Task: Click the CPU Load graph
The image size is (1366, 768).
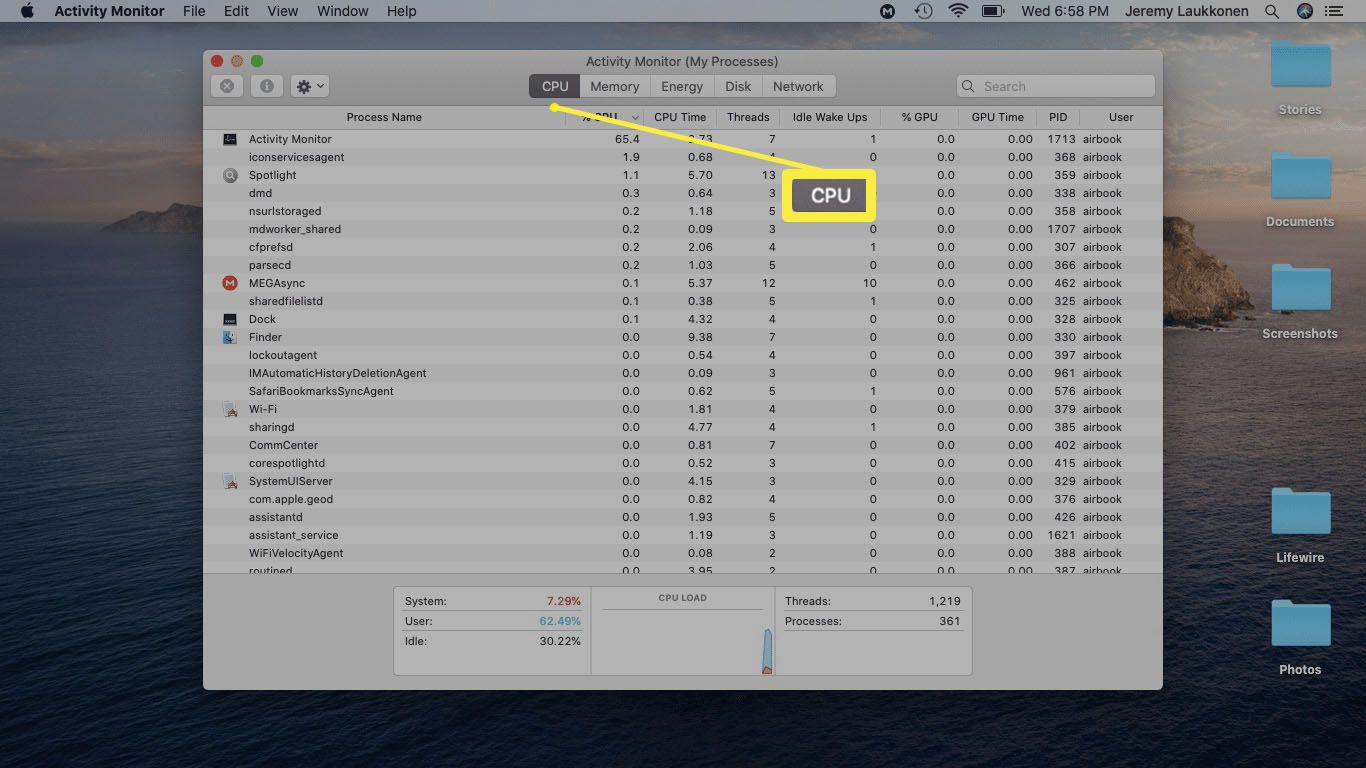Action: pyautogui.click(x=683, y=631)
